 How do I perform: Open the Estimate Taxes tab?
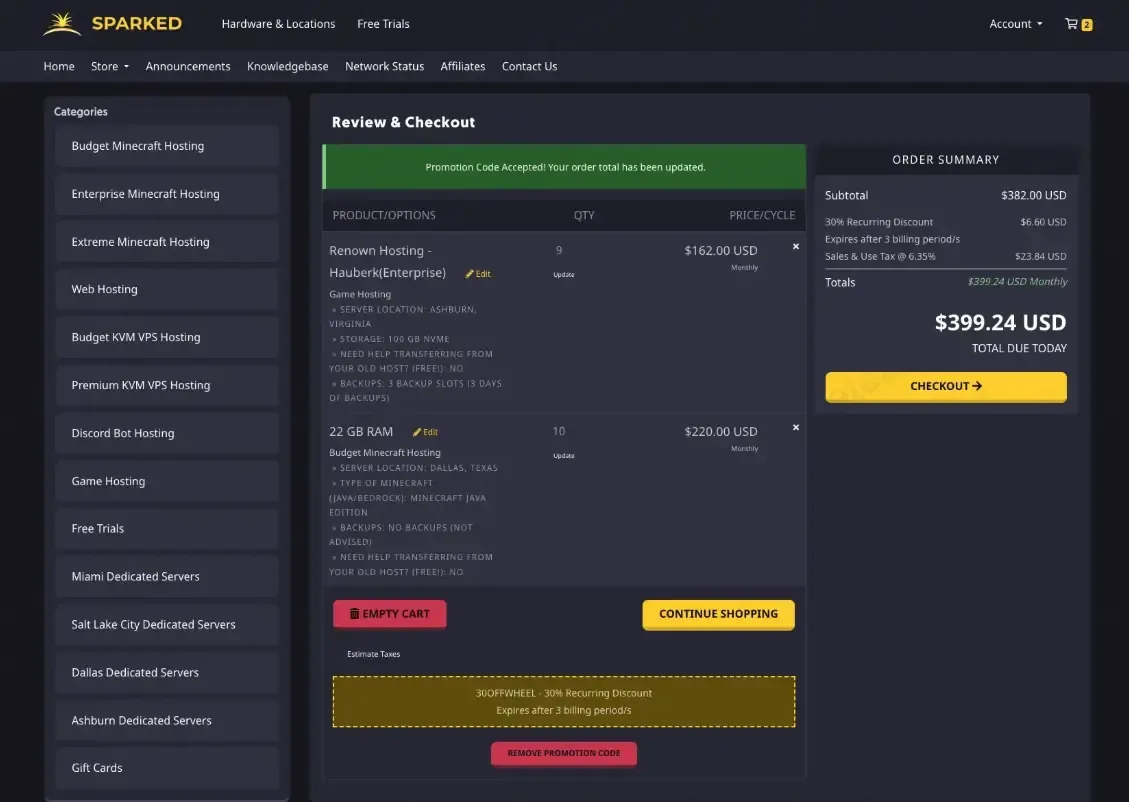pyautogui.click(x=374, y=654)
